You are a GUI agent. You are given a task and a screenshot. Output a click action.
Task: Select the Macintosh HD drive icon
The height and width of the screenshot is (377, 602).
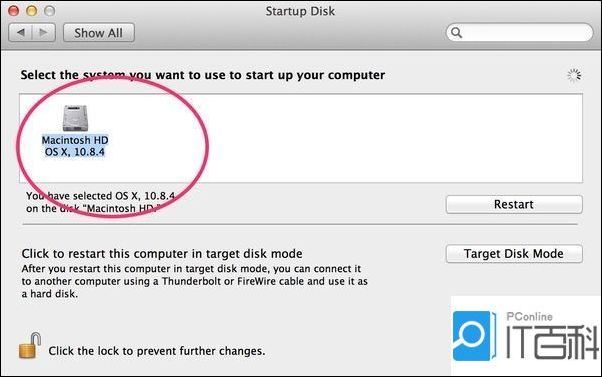[75, 118]
